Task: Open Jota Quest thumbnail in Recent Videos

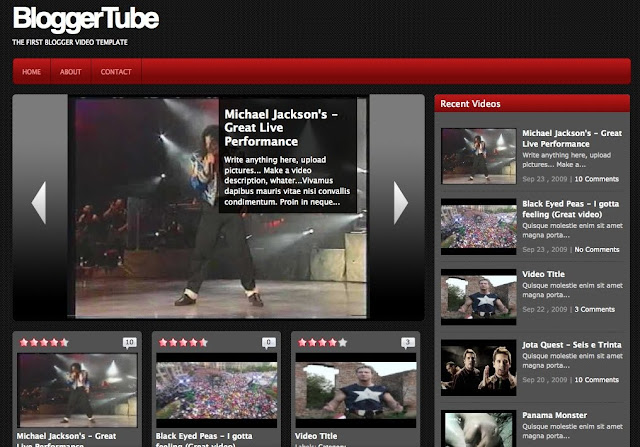Action: (x=478, y=368)
